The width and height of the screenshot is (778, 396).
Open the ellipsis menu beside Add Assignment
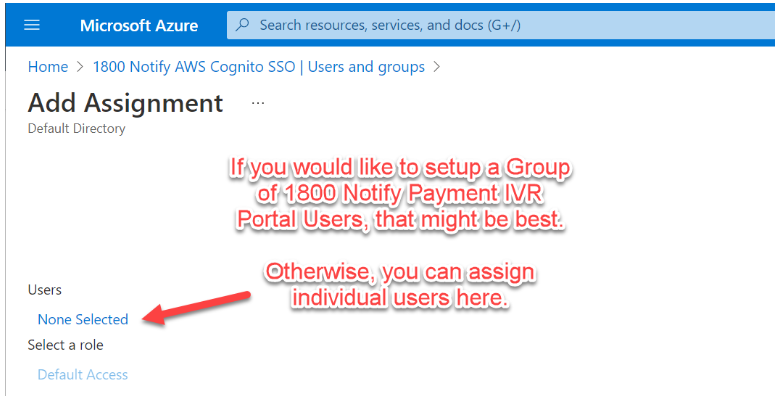(258, 103)
